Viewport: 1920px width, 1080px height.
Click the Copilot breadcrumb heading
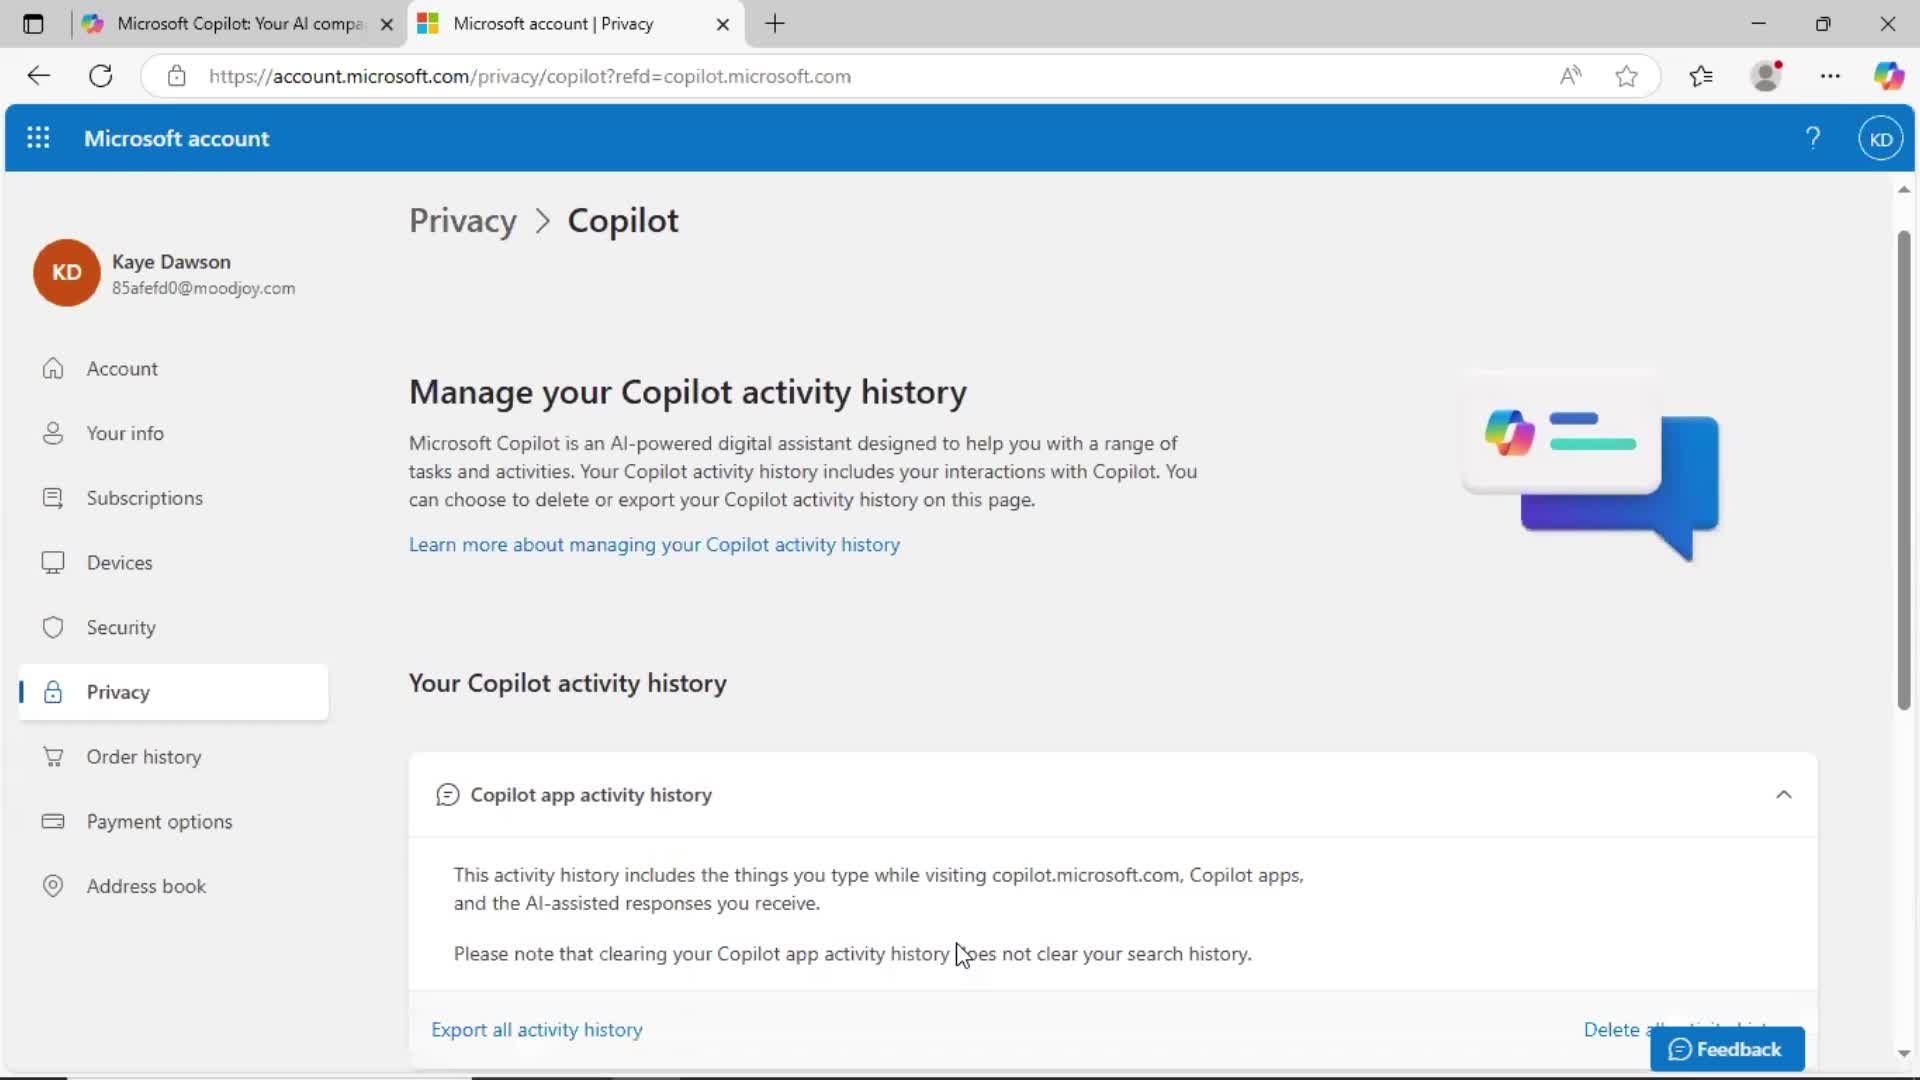tap(623, 220)
